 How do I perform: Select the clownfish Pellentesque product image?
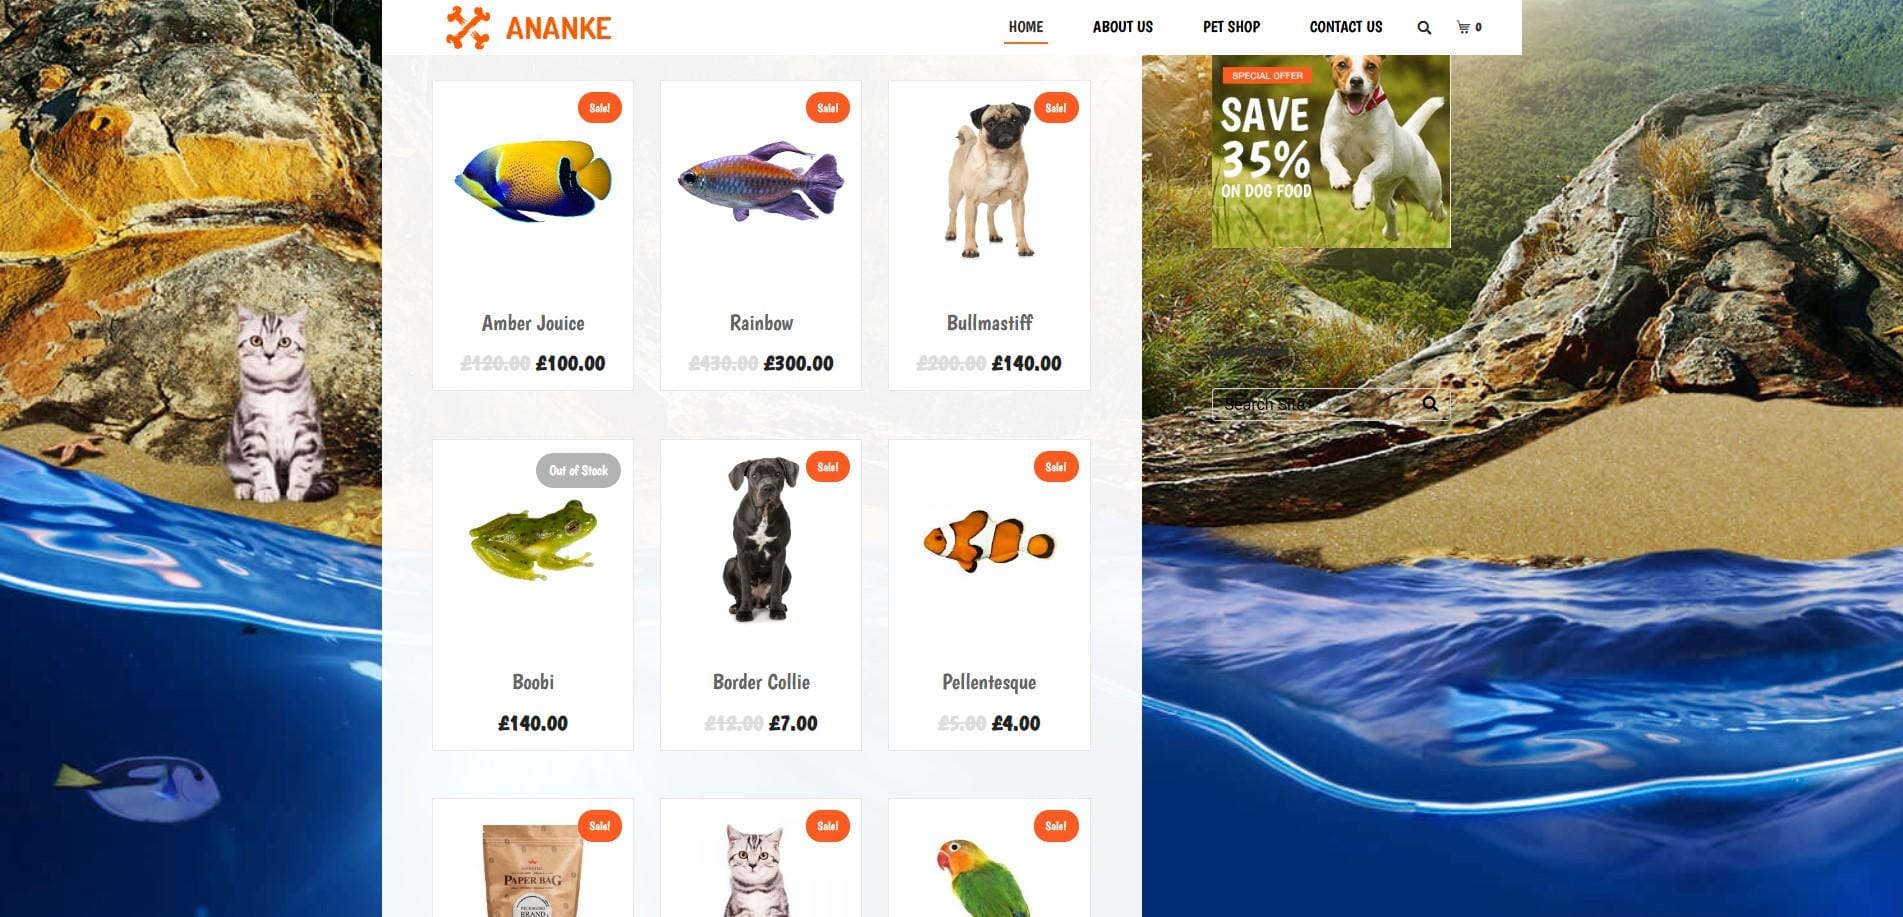pos(989,541)
